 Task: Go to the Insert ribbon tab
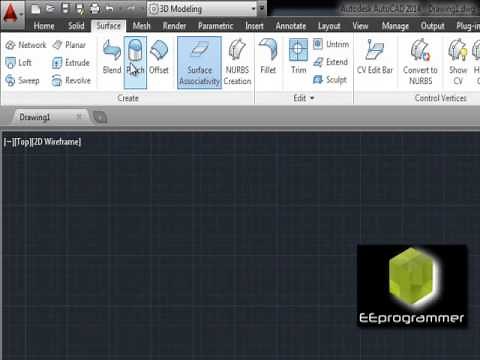[x=254, y=26]
